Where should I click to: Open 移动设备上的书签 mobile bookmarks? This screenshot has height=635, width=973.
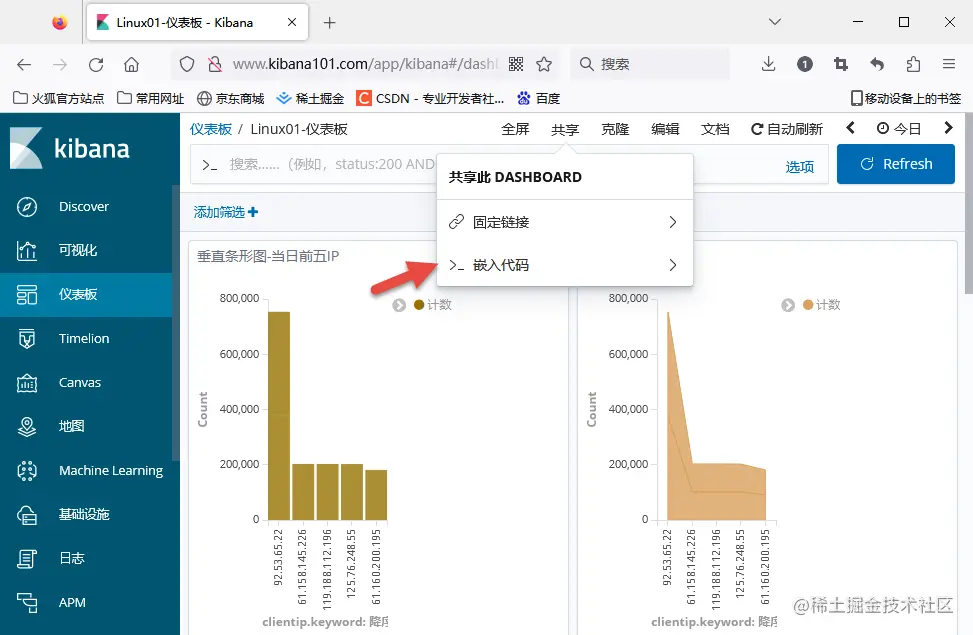(x=905, y=98)
